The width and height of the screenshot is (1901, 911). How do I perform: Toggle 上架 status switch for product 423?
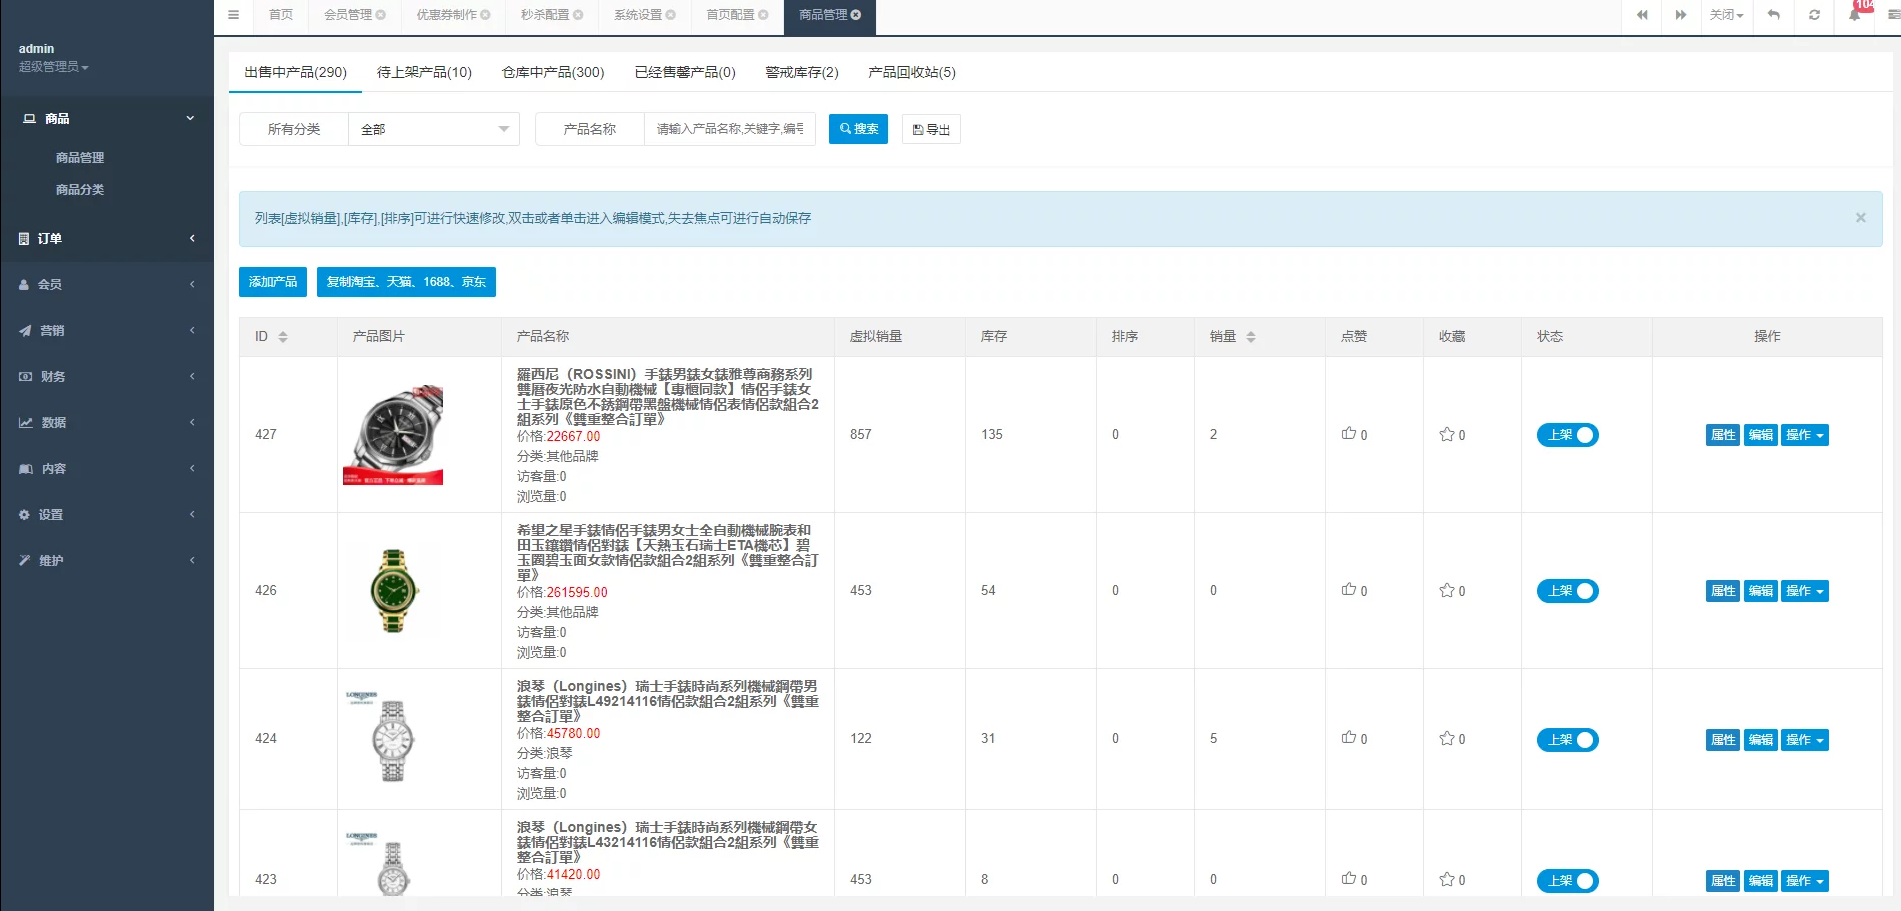(1567, 881)
